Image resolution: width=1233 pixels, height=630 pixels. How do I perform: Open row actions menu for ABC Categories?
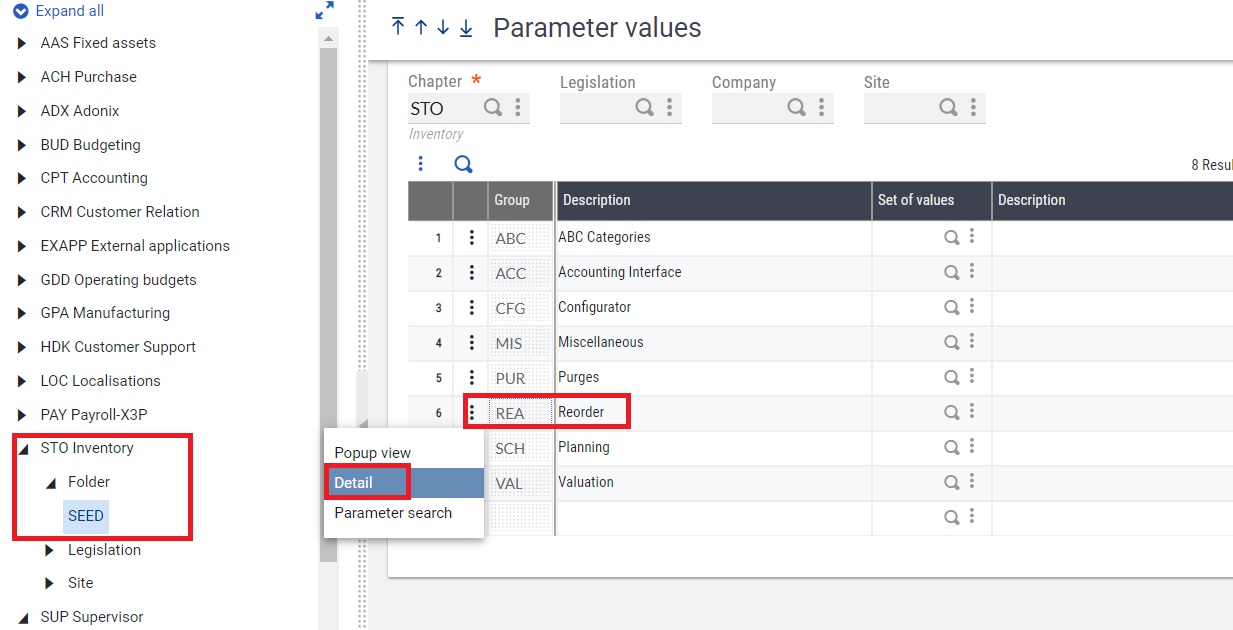471,237
